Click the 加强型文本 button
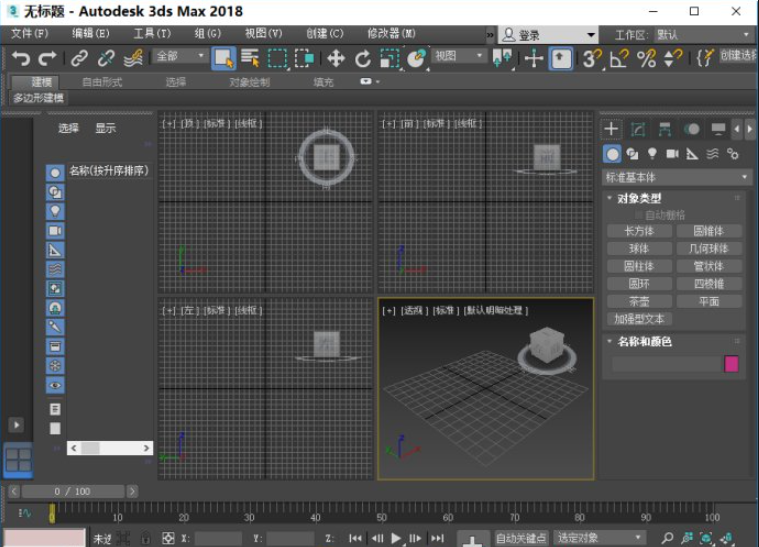The height and width of the screenshot is (547, 759). (639, 319)
